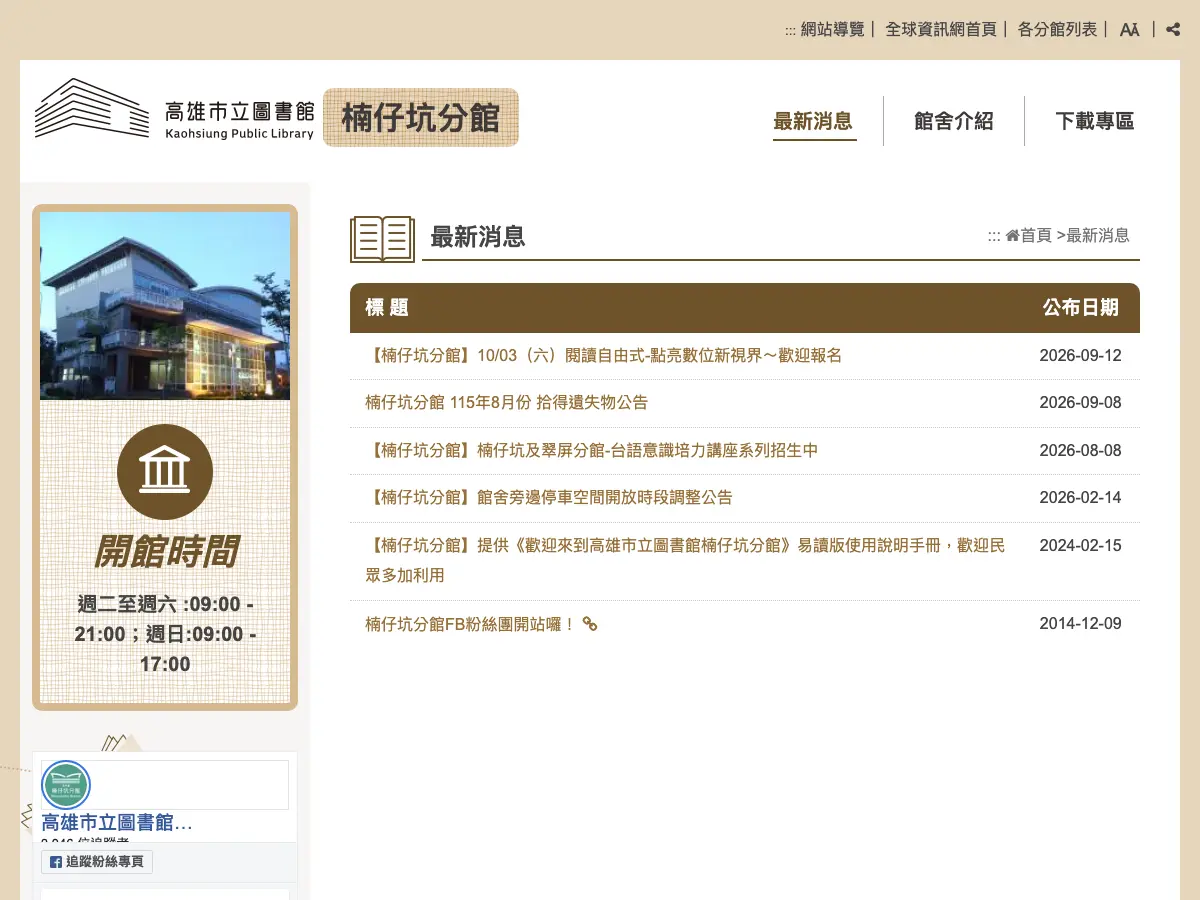The height and width of the screenshot is (900, 1200).
Task: Click the round Facebook page avatar
Action: [66, 785]
